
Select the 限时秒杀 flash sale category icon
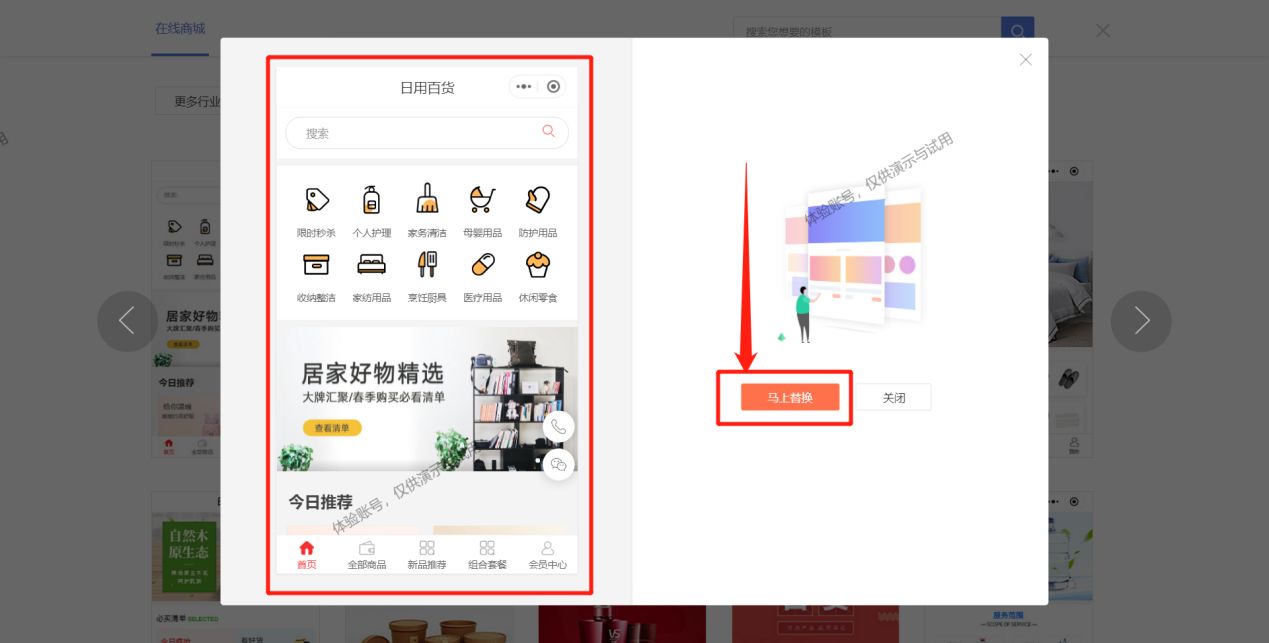click(x=316, y=200)
